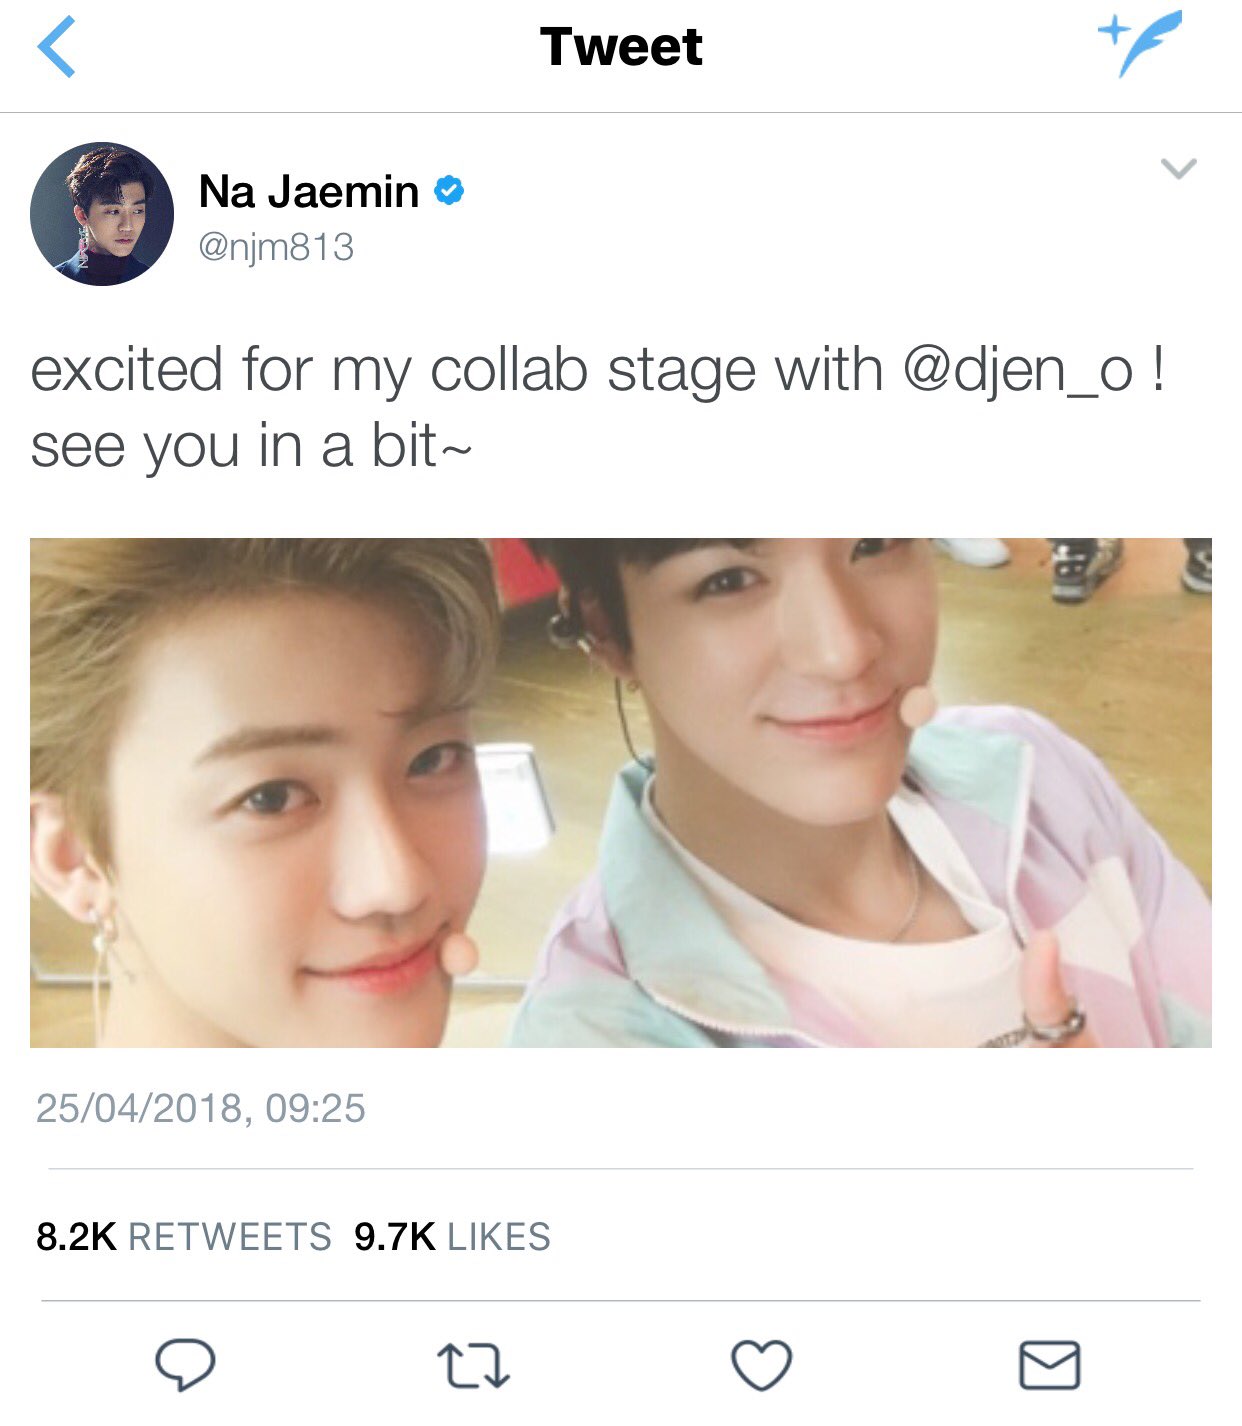Screen dimensions: 1242x1426
Task: Tap the 25/04/2018, 09:25 timestamp
Action: click(x=200, y=1108)
